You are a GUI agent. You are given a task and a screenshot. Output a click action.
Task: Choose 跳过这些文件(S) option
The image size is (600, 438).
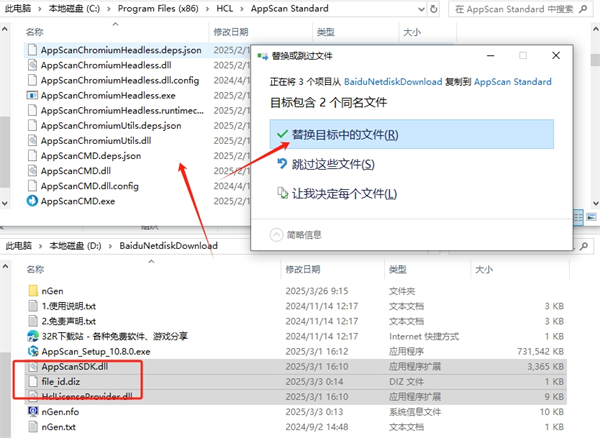coord(333,164)
